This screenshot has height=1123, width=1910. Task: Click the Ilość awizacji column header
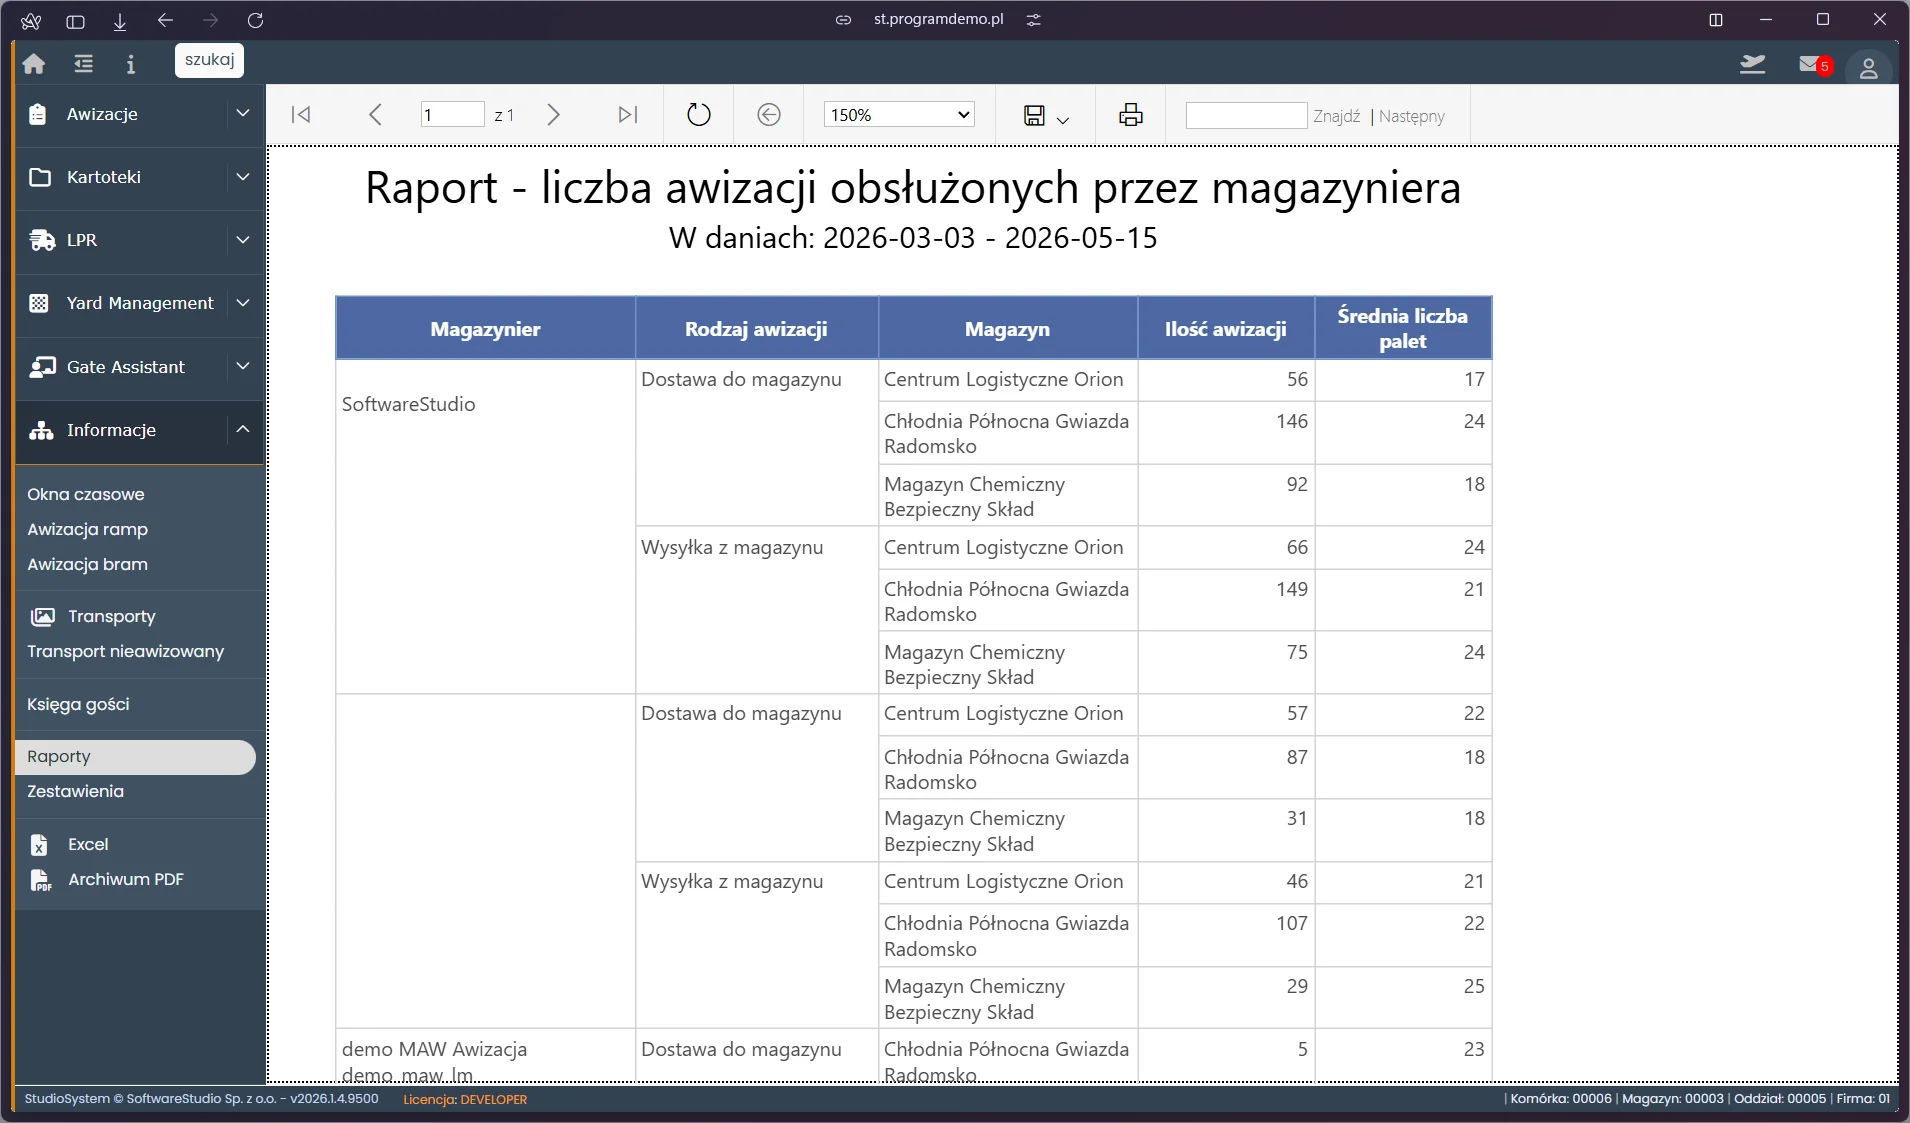1225,328
